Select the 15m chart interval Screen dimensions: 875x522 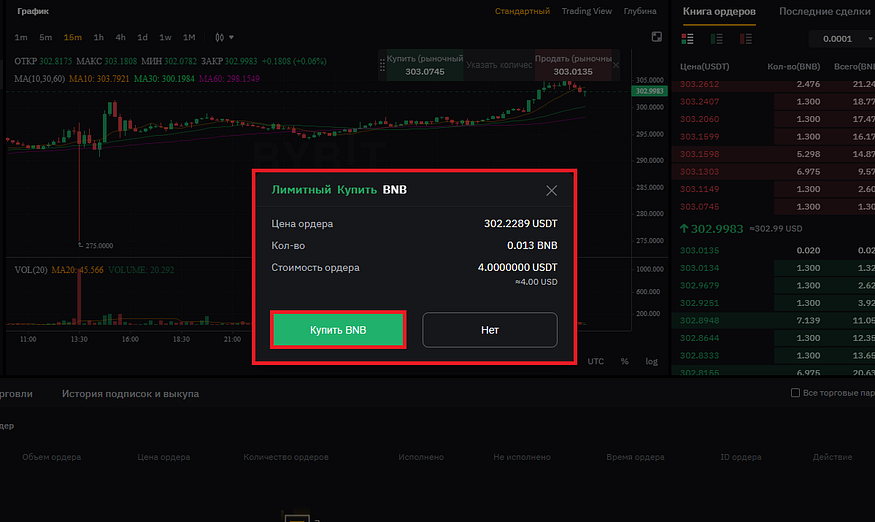73,37
